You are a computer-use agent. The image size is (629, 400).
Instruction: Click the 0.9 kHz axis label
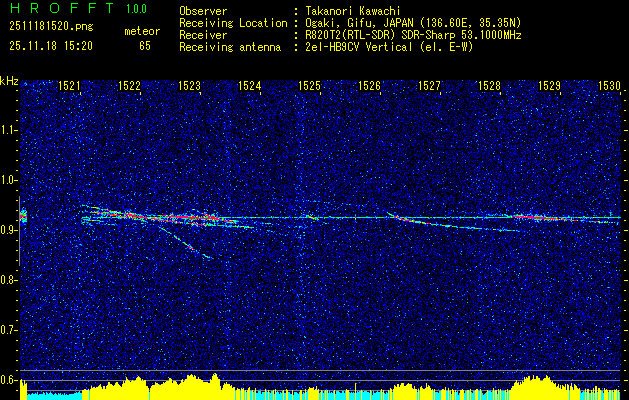[9, 230]
